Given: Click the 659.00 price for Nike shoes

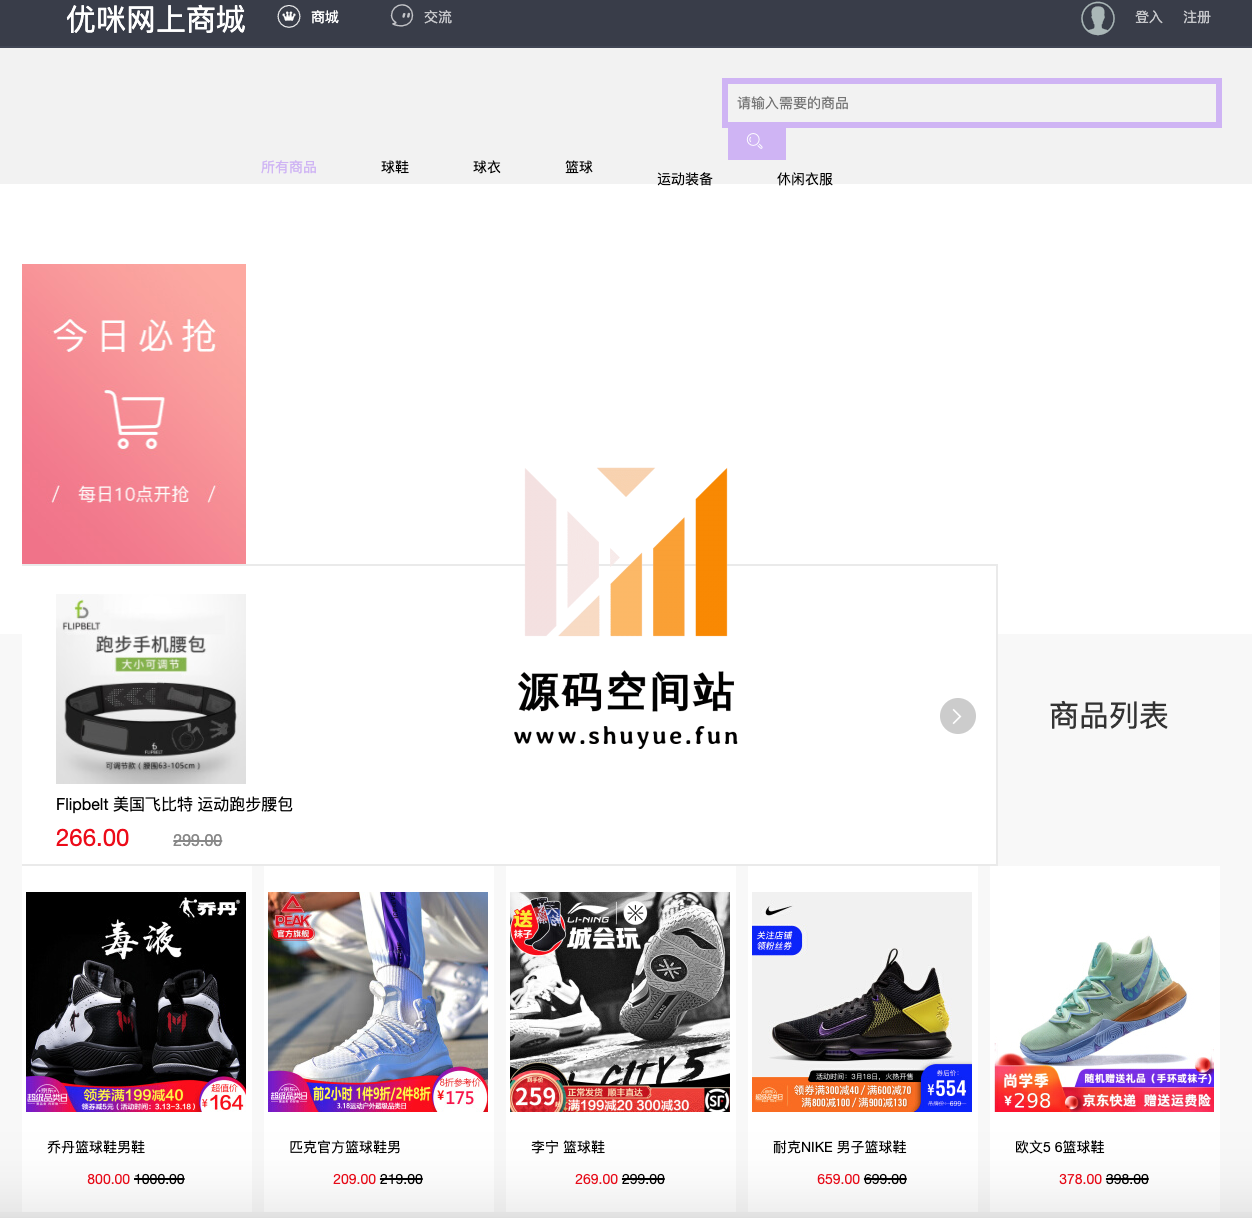Looking at the screenshot, I should point(838,1179).
